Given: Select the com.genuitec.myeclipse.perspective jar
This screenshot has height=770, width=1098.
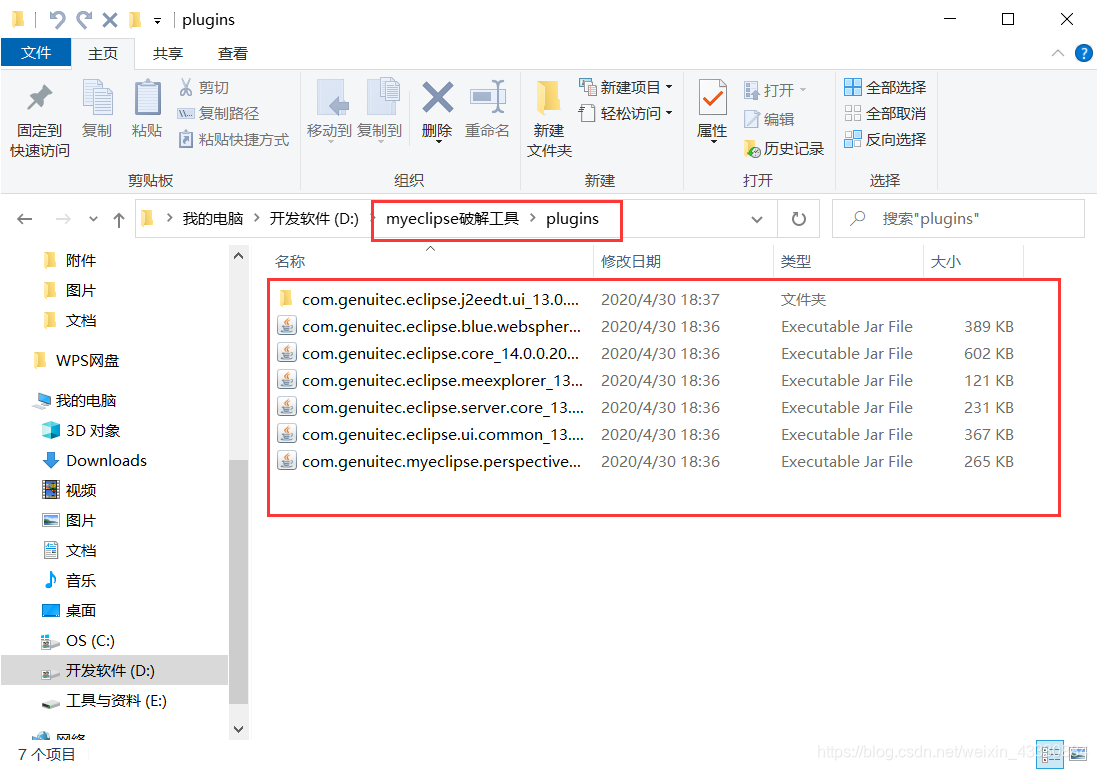Looking at the screenshot, I should point(441,461).
